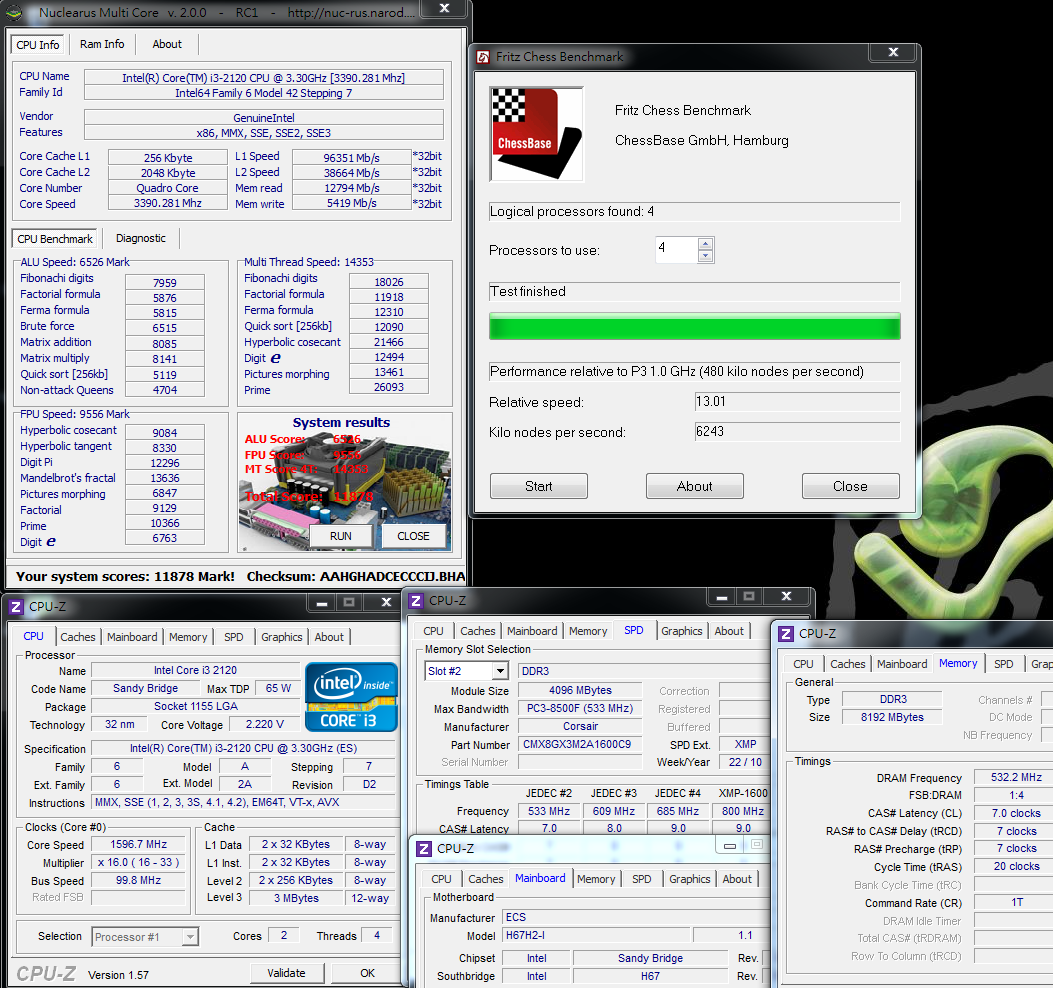
Task: Open Memory tab in CPU-Z processor window
Action: 188,637
